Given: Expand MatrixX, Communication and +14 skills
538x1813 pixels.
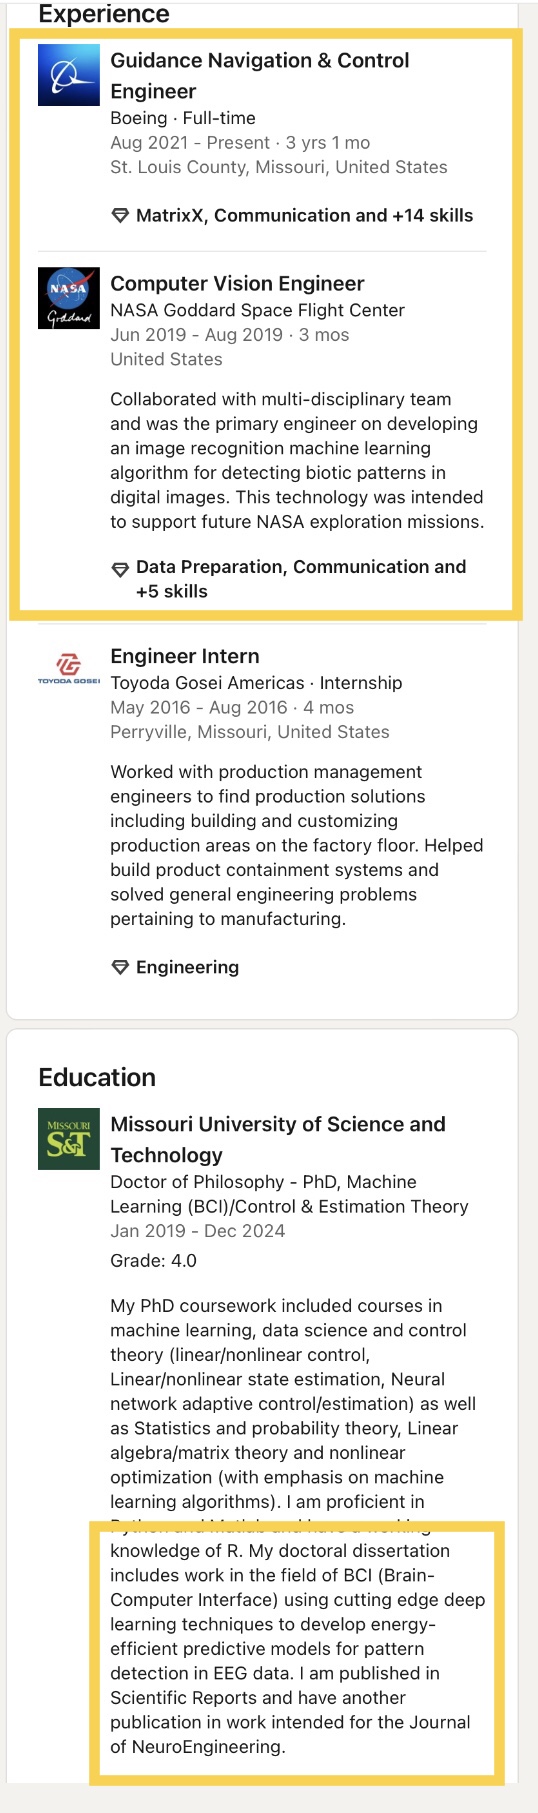Looking at the screenshot, I should pos(304,215).
